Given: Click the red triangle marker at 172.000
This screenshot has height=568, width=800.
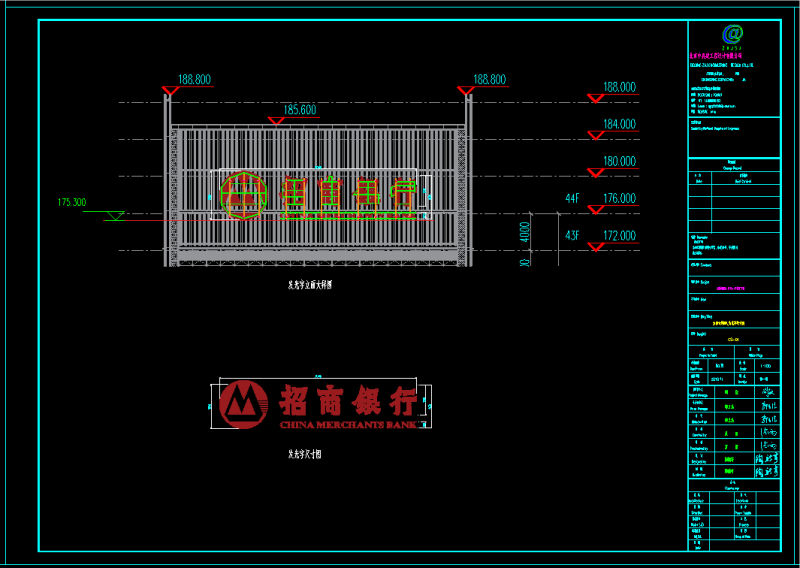Looking at the screenshot, I should [595, 246].
